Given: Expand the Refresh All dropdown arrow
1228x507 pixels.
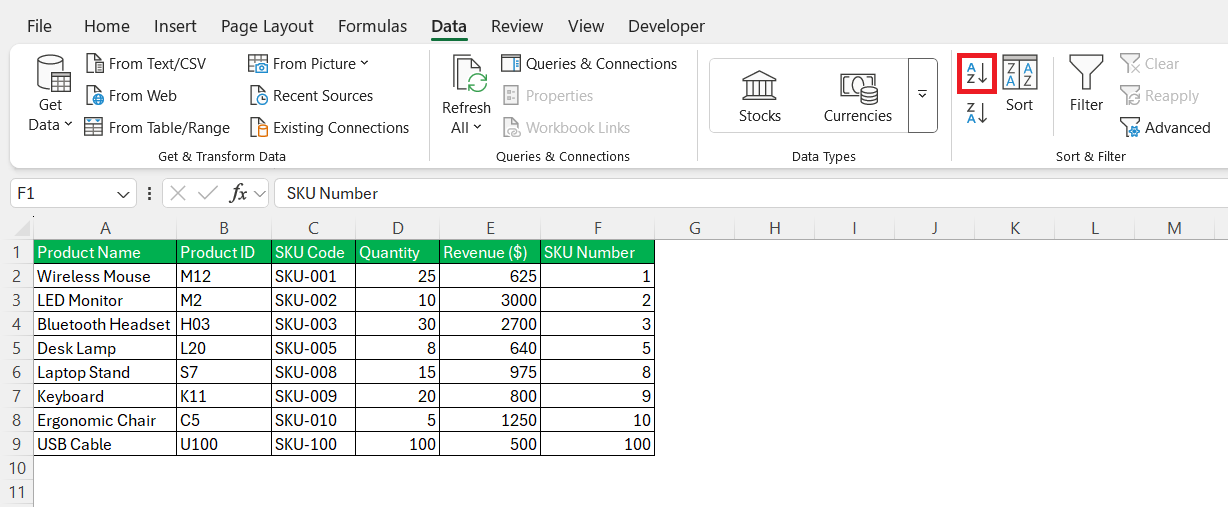Looking at the screenshot, I should (467, 127).
